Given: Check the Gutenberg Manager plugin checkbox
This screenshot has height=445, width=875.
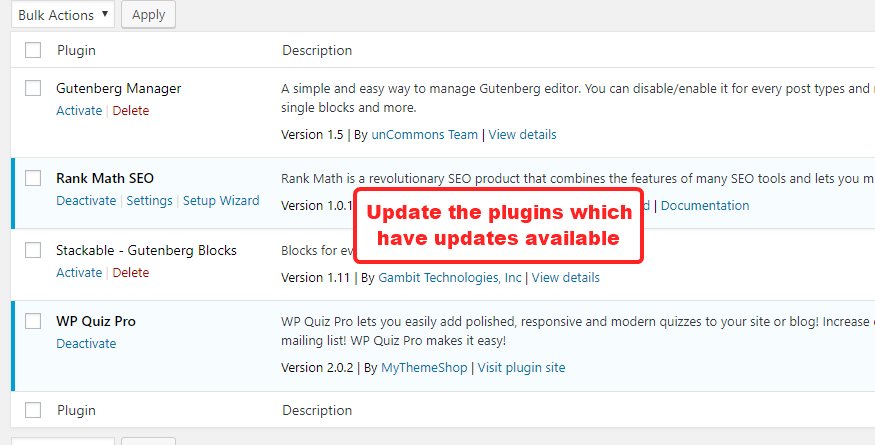Looking at the screenshot, I should (33, 88).
